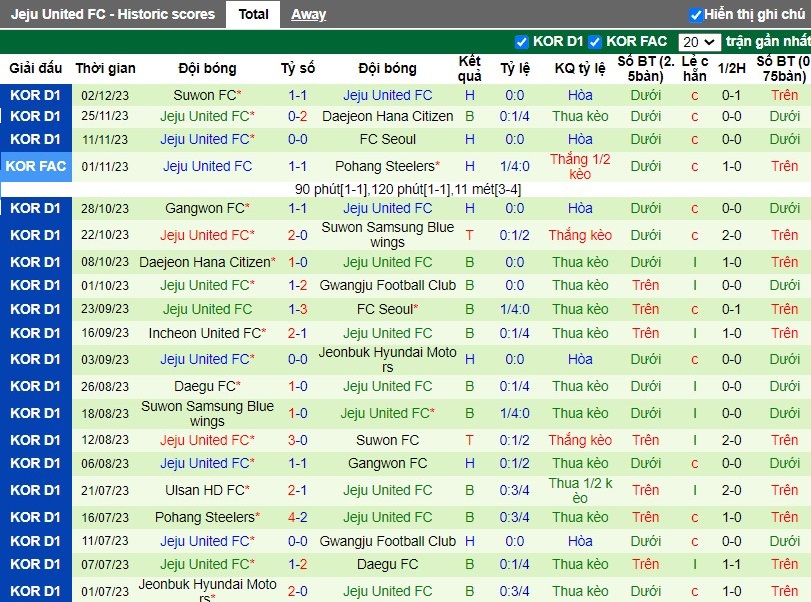Select the Jeju United FC Historic scores title
Viewport: 811px width, 602px height.
[x=112, y=14]
